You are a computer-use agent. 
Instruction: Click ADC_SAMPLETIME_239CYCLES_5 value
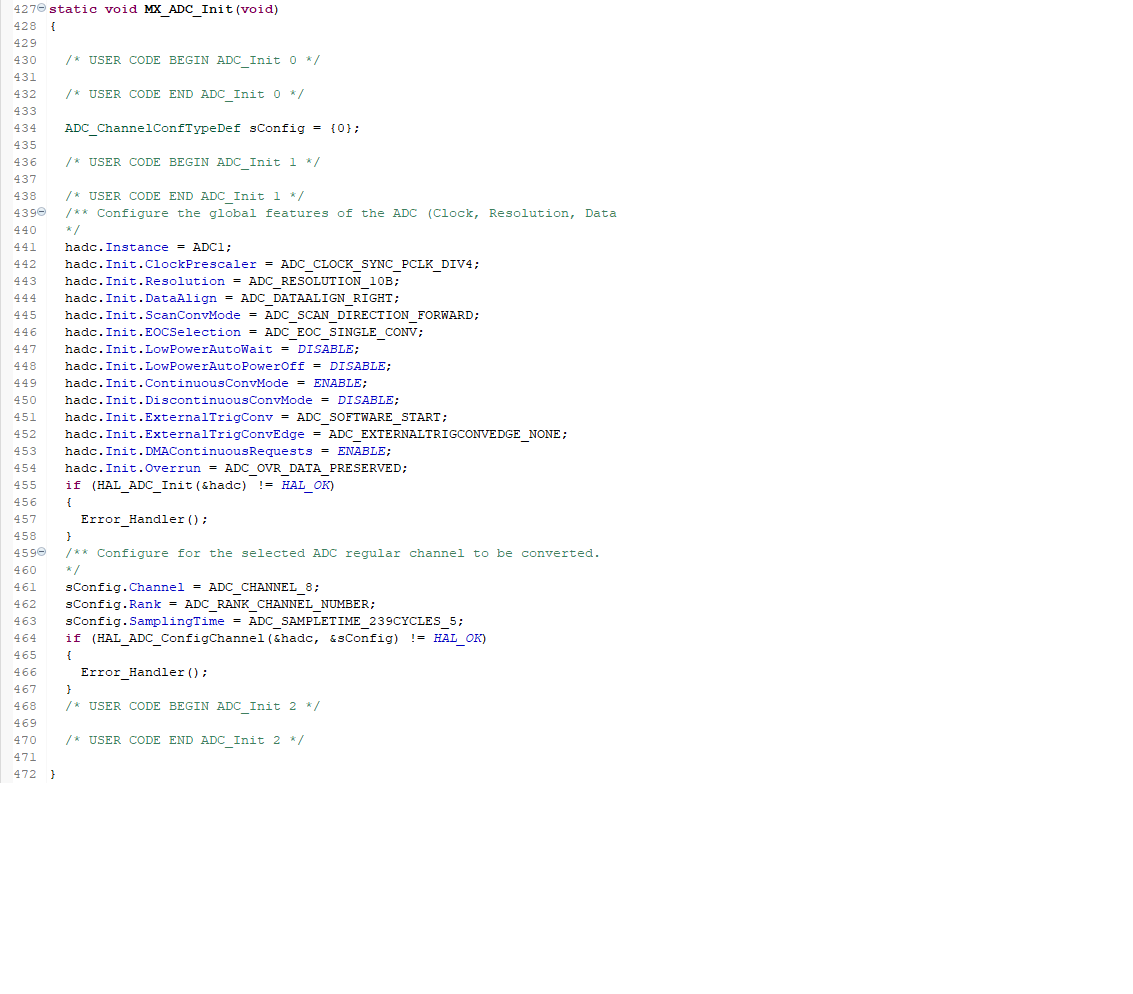(354, 621)
